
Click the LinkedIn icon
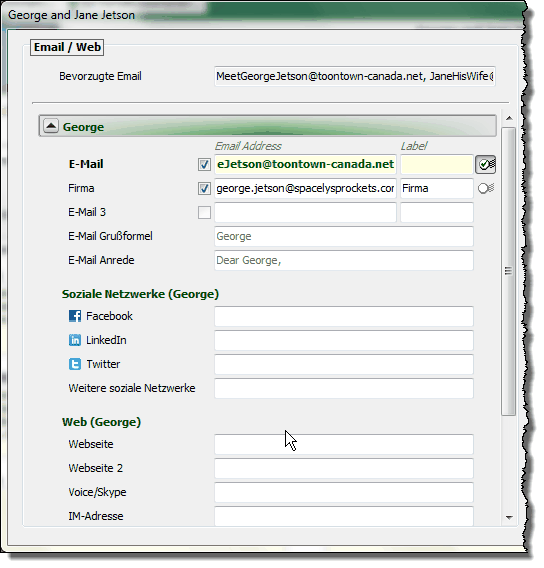[75, 340]
